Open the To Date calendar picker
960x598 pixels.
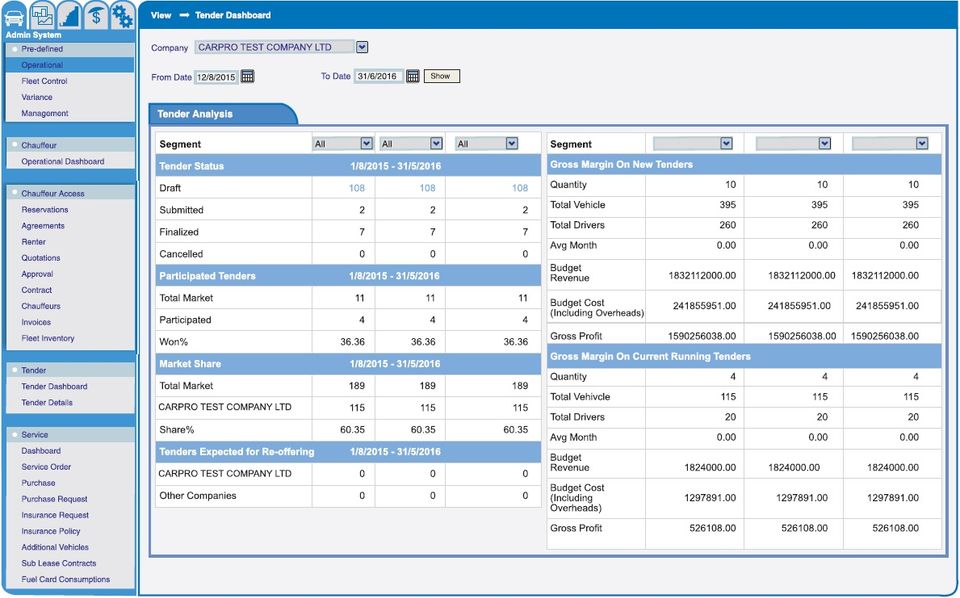[413, 77]
